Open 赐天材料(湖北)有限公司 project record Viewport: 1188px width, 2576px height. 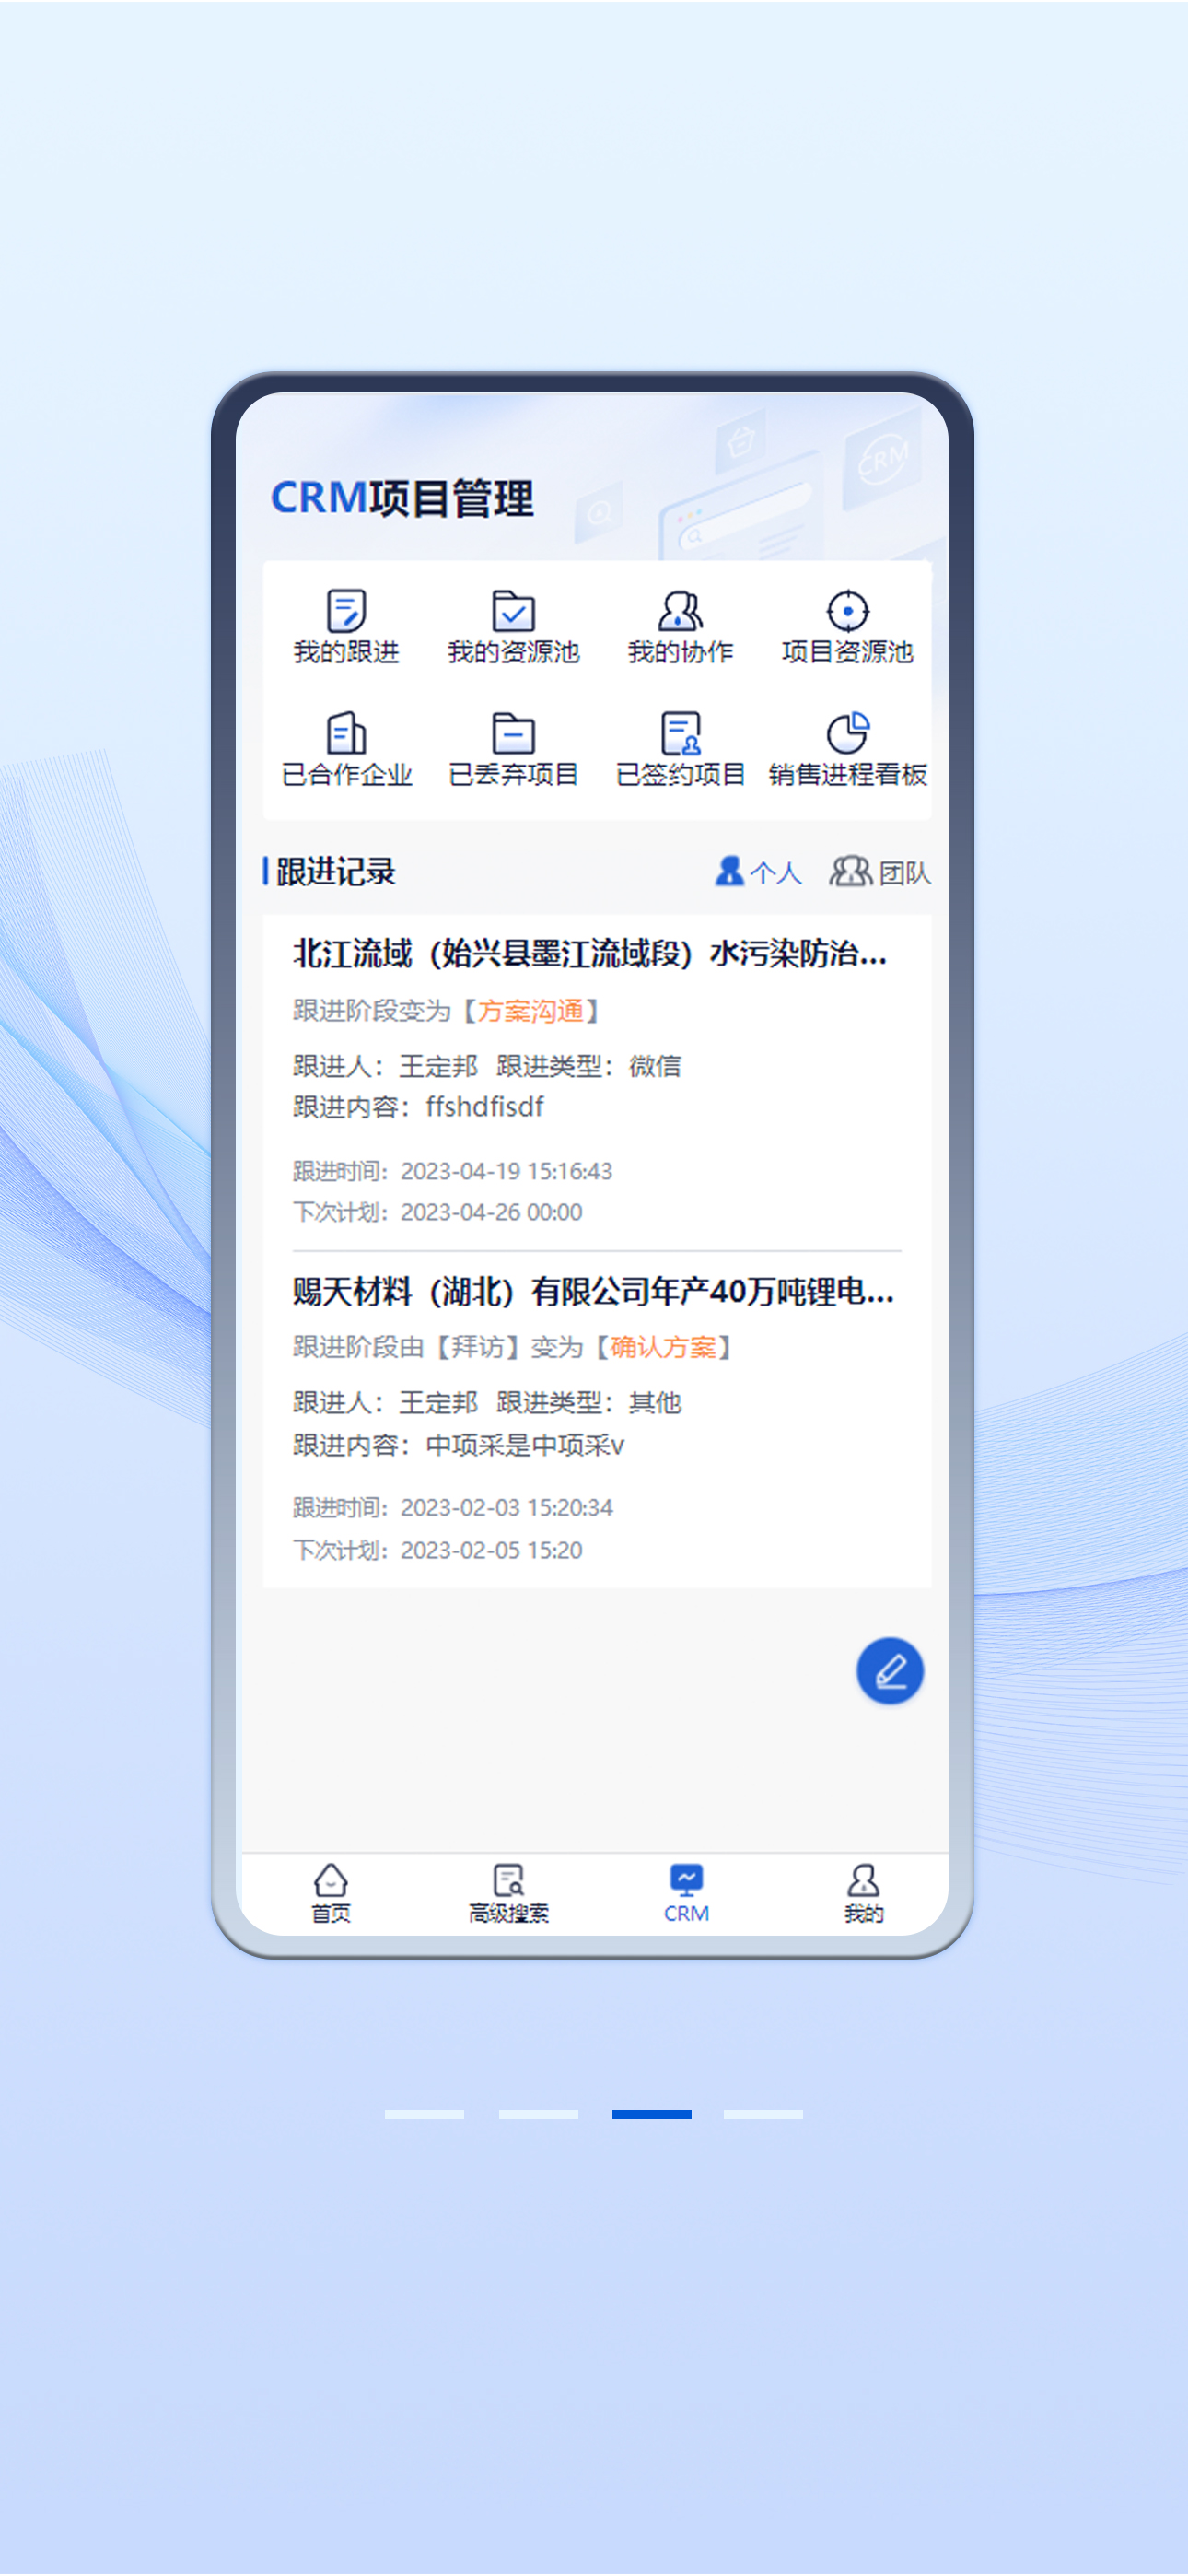(593, 1291)
